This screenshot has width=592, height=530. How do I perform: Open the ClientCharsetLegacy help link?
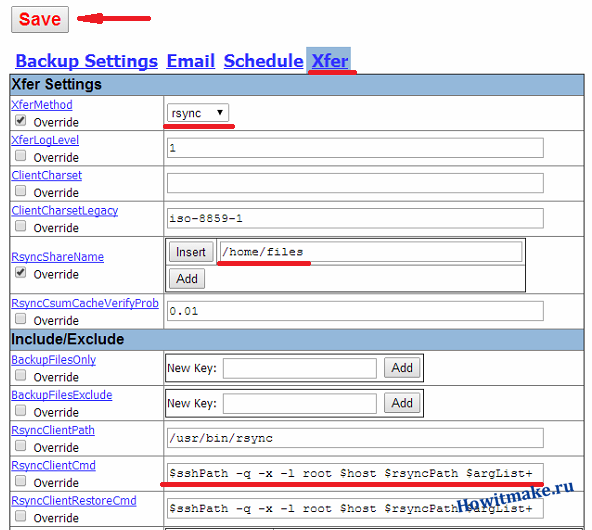click(65, 211)
